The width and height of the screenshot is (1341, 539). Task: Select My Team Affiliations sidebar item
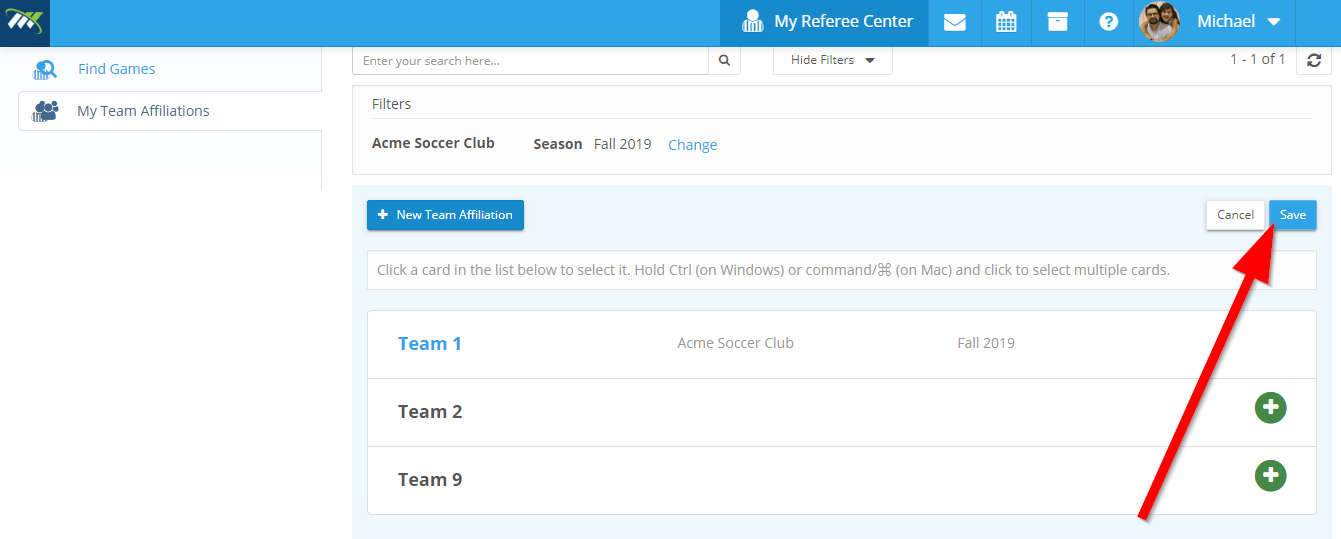(x=143, y=111)
